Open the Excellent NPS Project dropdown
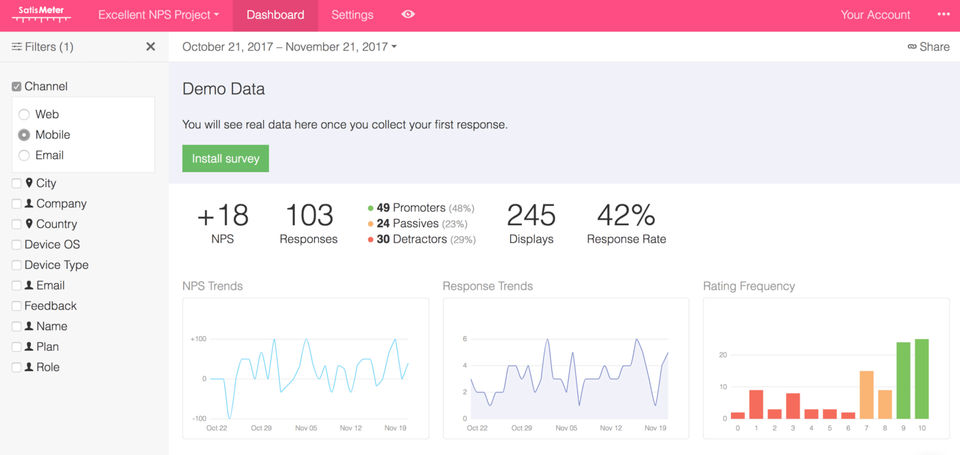Screen dimensions: 960x455 158,15
